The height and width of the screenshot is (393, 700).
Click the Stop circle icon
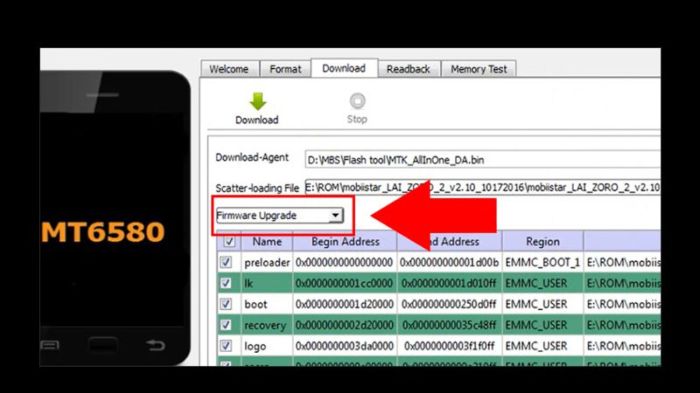click(357, 101)
